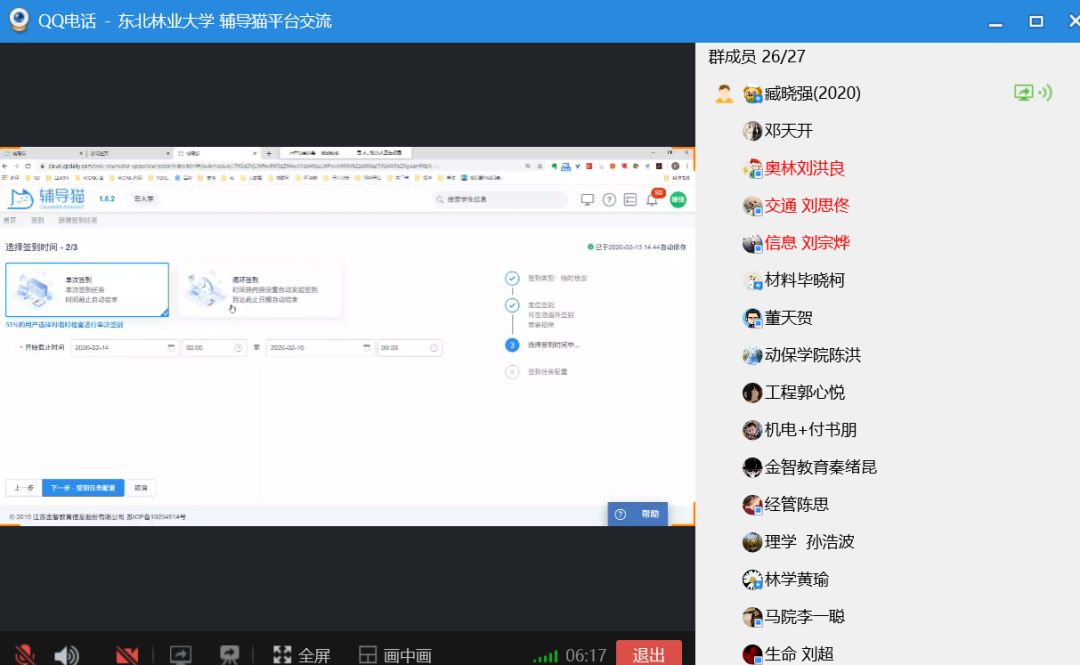Image resolution: width=1080 pixels, height=665 pixels.
Task: Open the end date field 2020-02-16
Action: click(320, 348)
